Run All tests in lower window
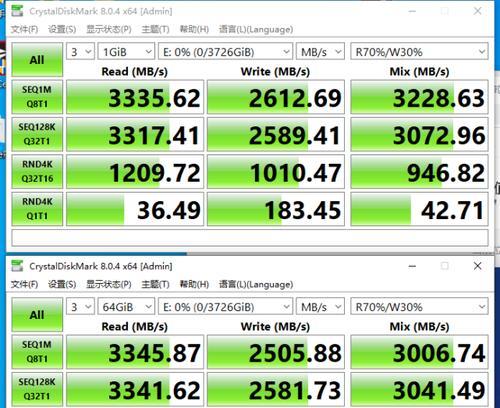The height and width of the screenshot is (408, 500). tap(37, 315)
